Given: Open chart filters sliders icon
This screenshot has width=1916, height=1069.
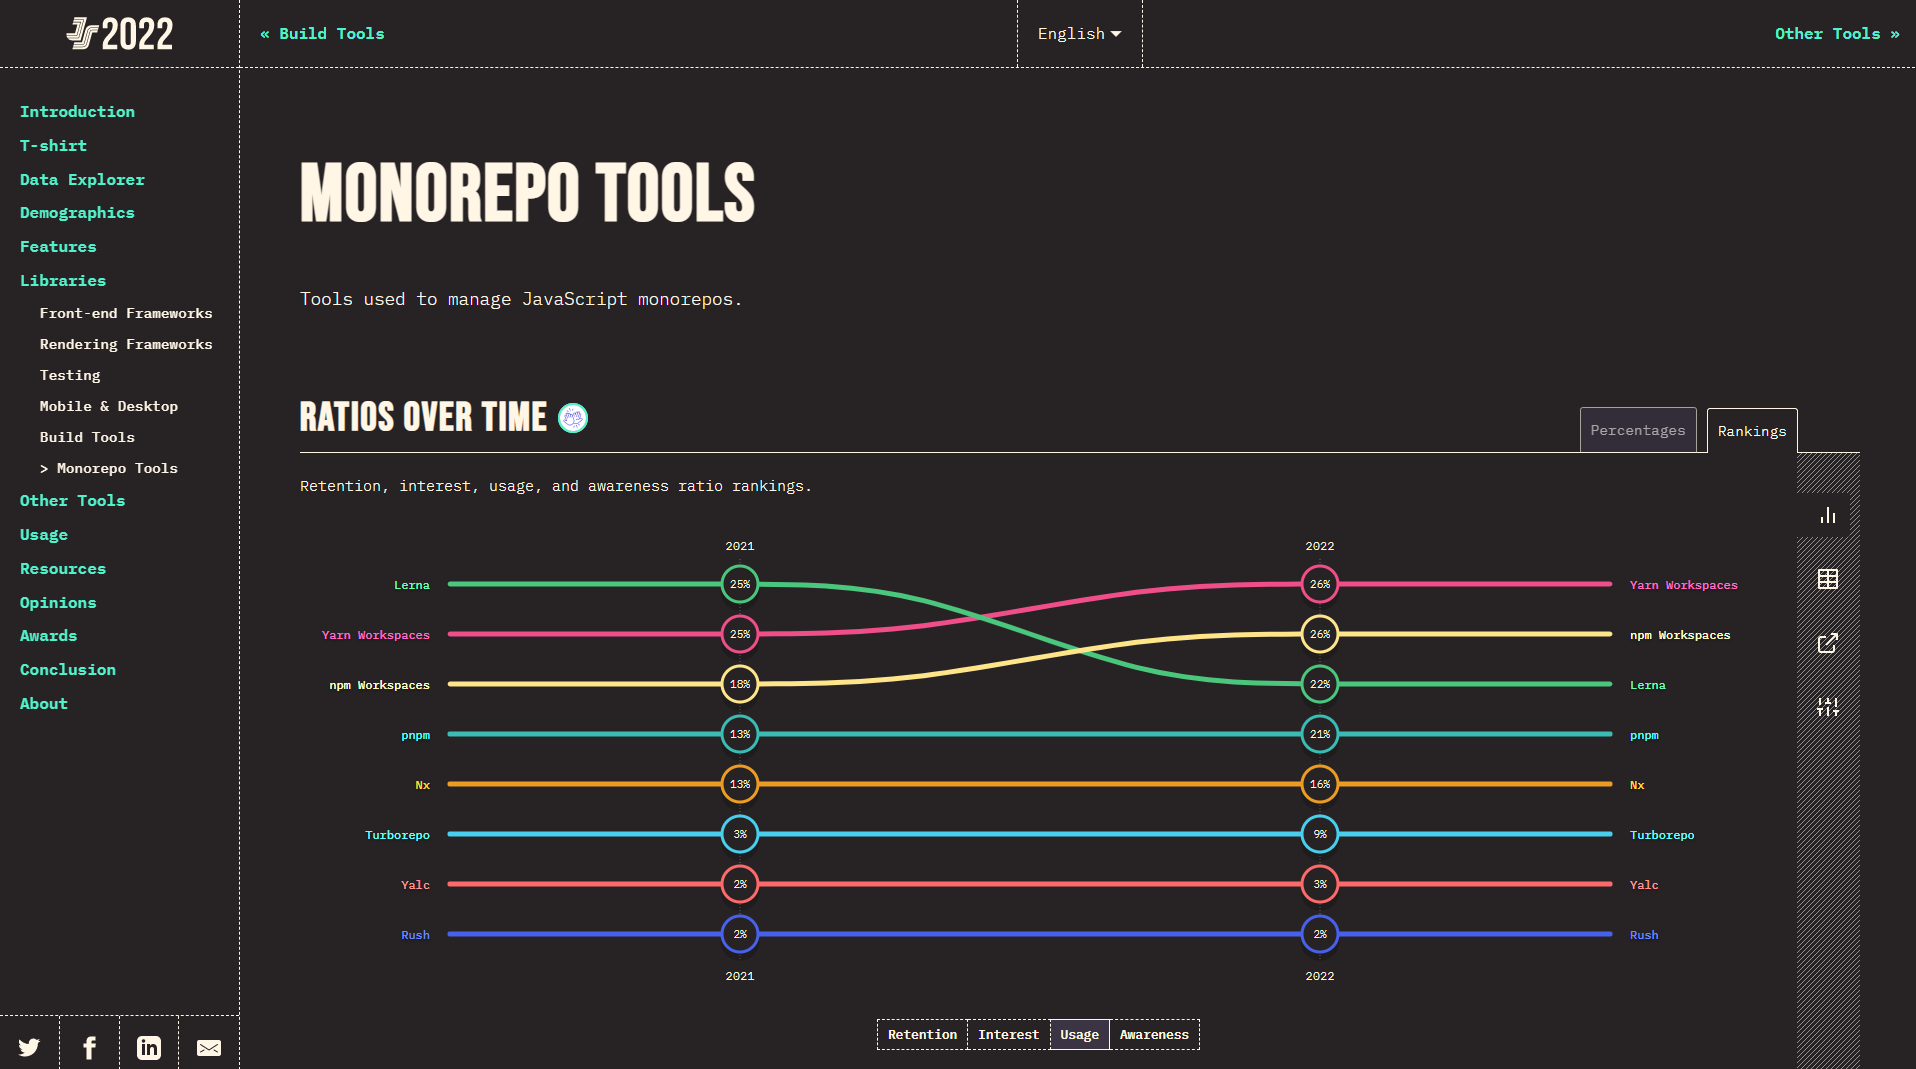Looking at the screenshot, I should point(1828,707).
